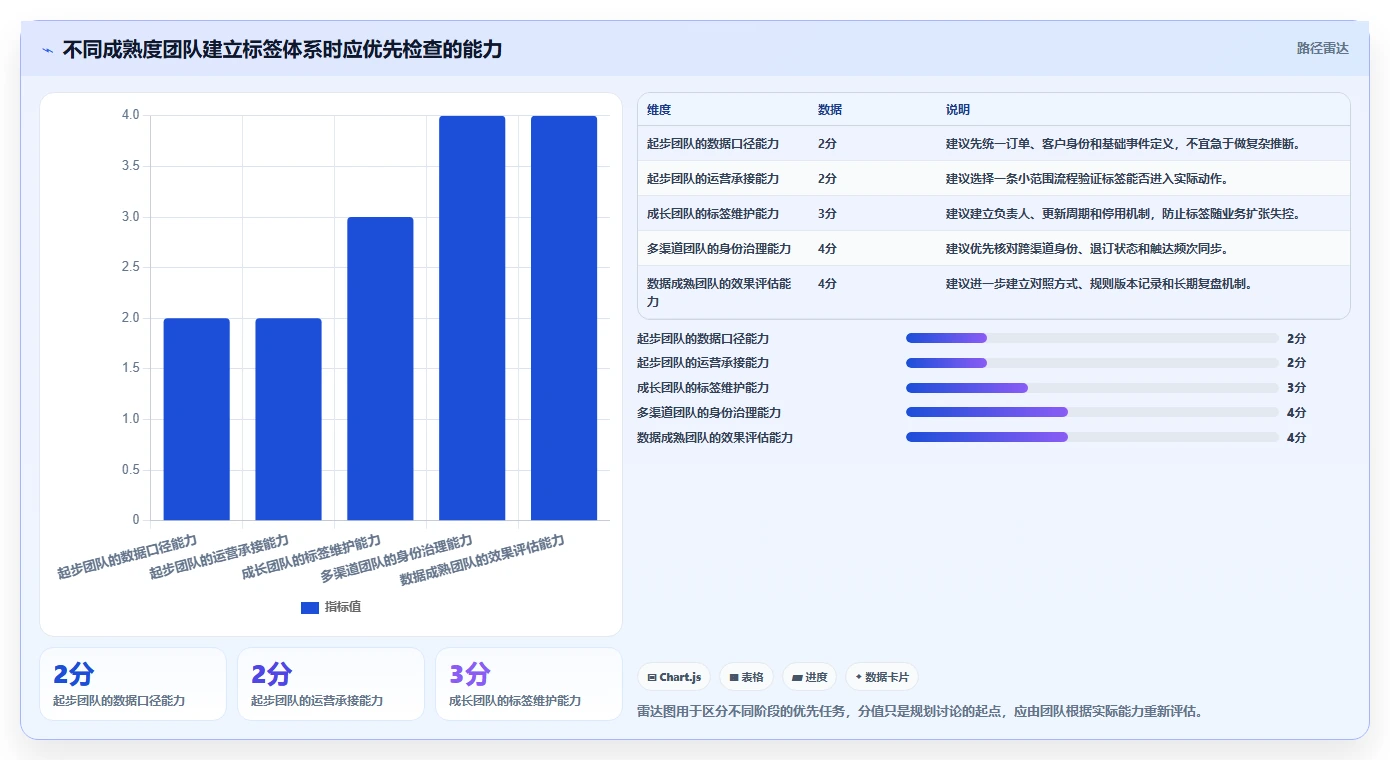The height and width of the screenshot is (760, 1390).
Task: Click the chart bar for 数据成熟团队的效果评估能力
Action: click(564, 318)
